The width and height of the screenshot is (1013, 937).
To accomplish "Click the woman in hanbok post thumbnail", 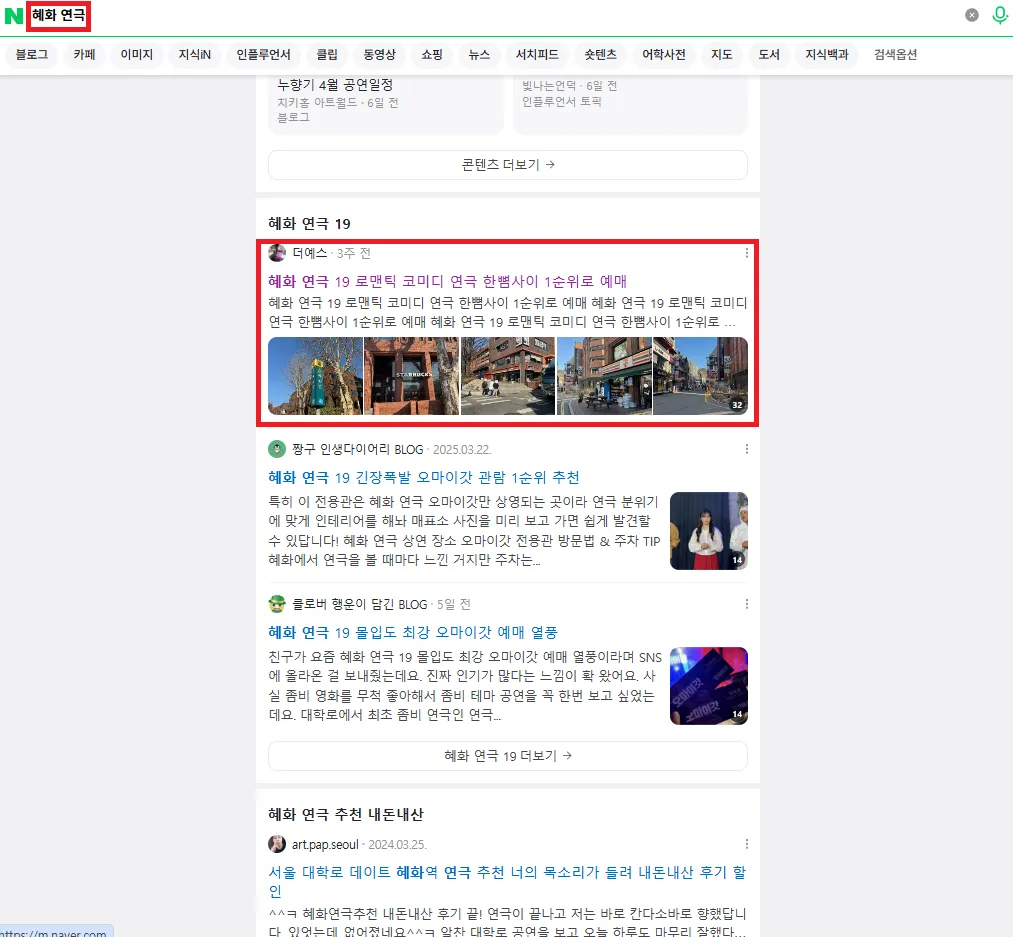I will tap(709, 531).
